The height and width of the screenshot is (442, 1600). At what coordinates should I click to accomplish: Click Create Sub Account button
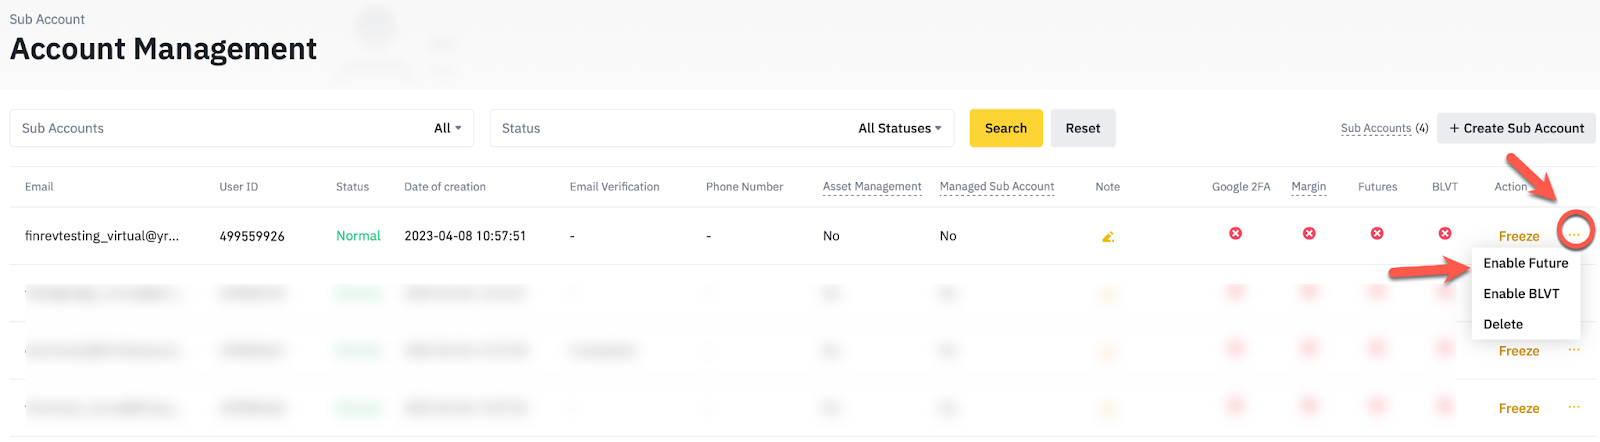tap(1516, 128)
